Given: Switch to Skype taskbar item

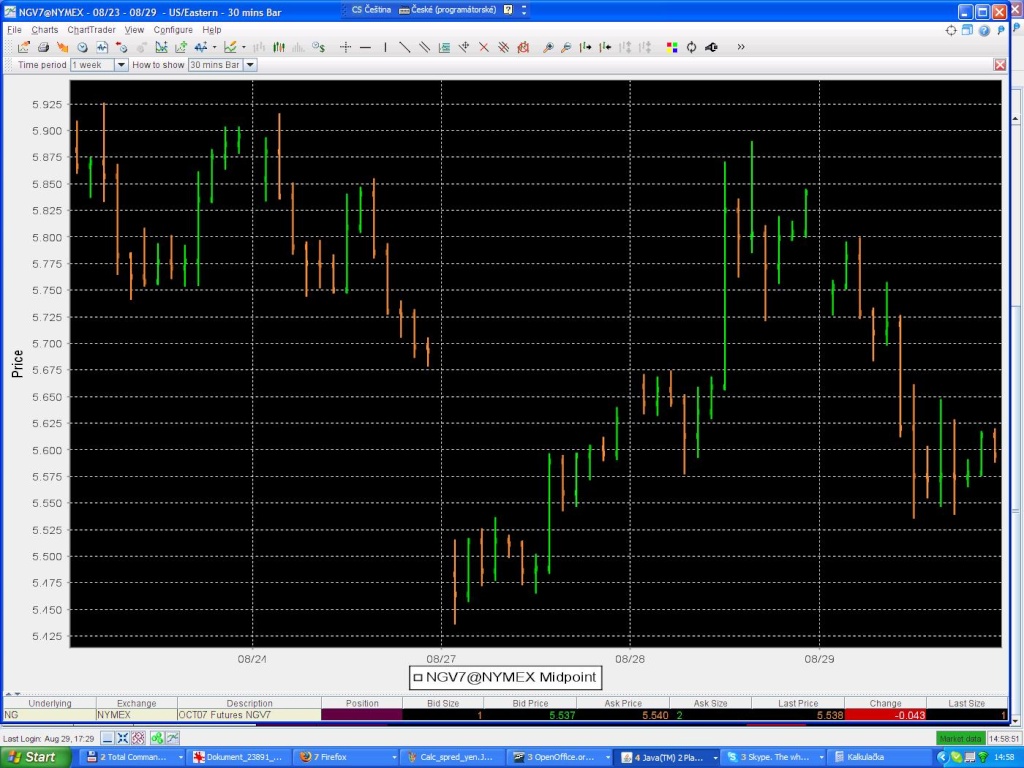Looking at the screenshot, I should pyautogui.click(x=774, y=757).
